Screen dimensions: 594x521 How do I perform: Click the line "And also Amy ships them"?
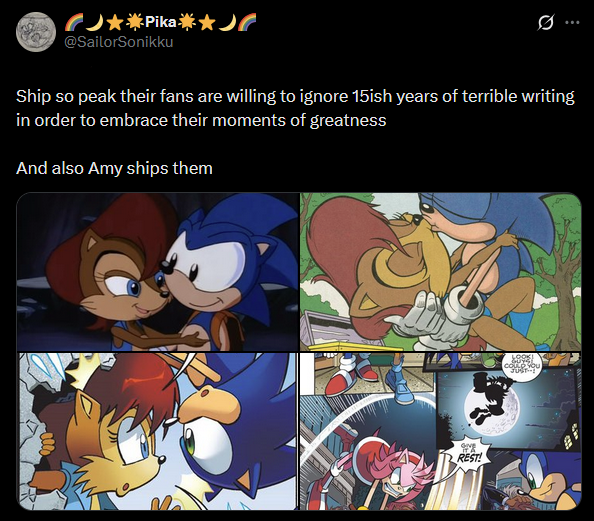point(114,168)
